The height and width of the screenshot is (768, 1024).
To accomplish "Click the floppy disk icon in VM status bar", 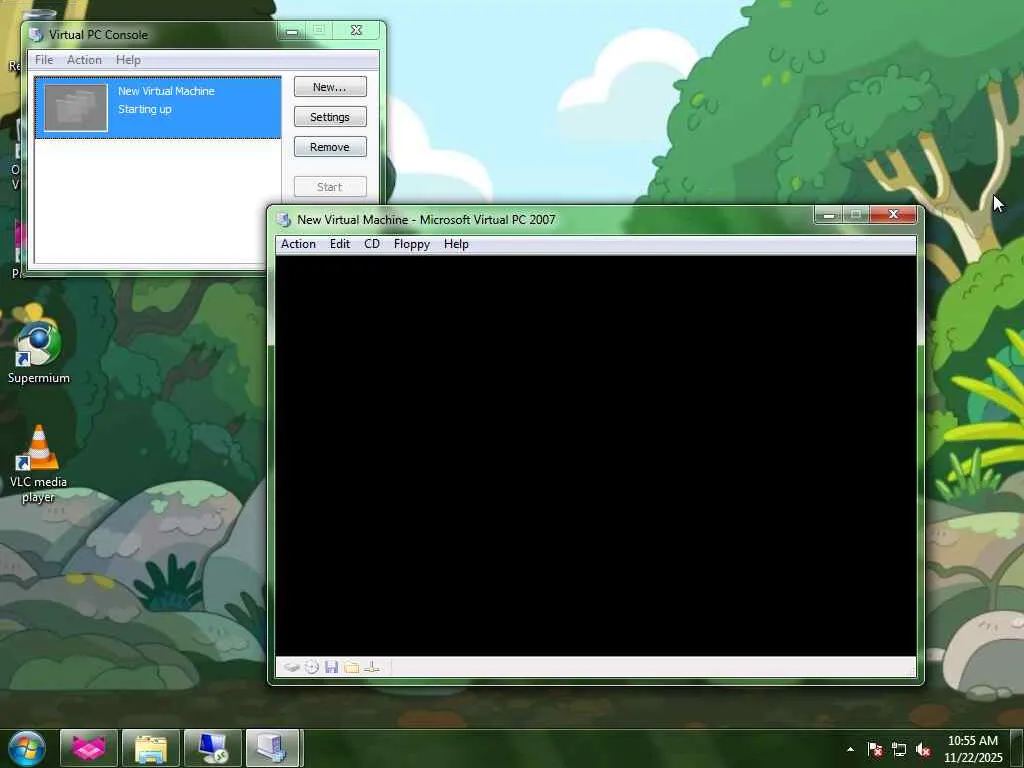I will (x=331, y=667).
